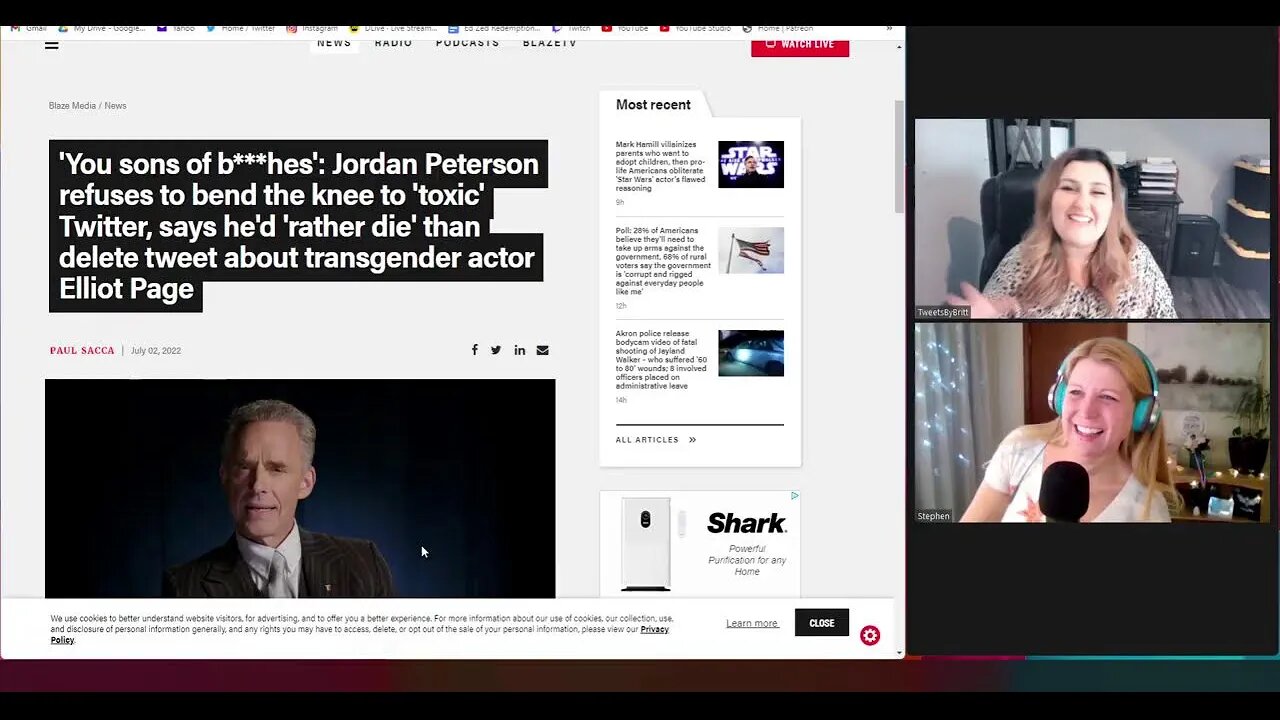Open the My Drive Google bookmark

point(102,29)
